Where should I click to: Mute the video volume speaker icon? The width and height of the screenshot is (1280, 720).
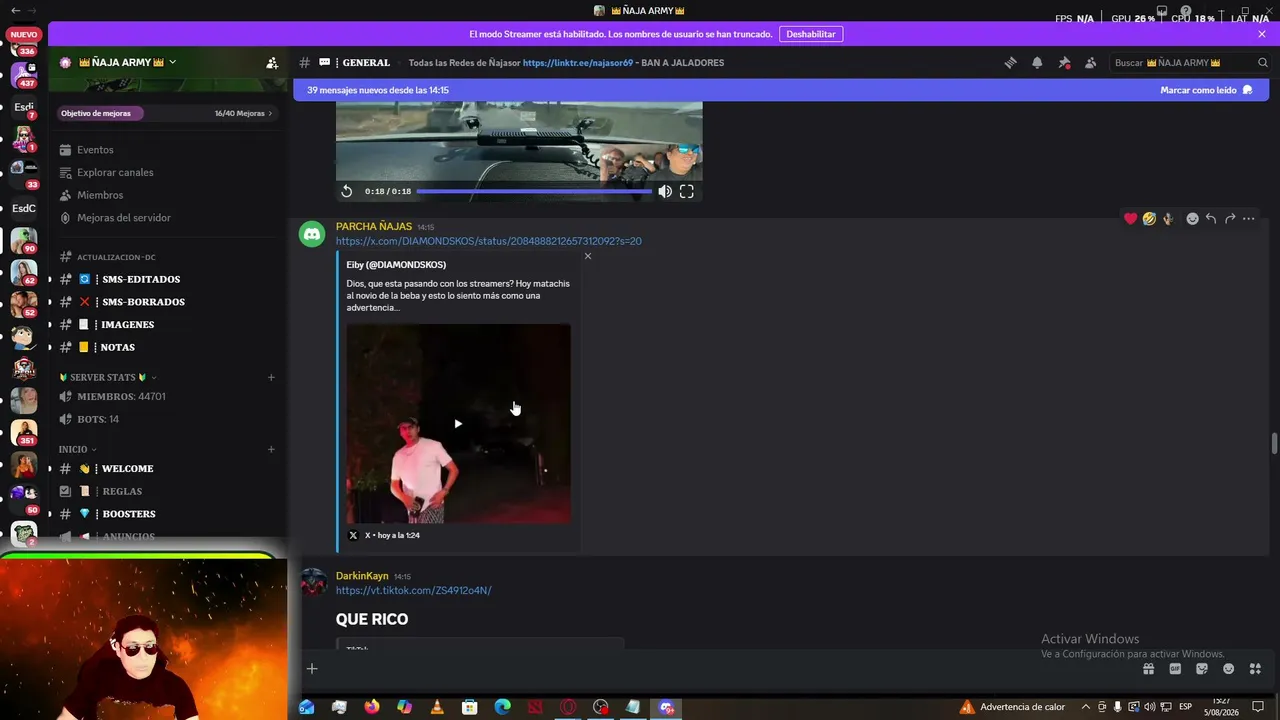click(x=665, y=191)
